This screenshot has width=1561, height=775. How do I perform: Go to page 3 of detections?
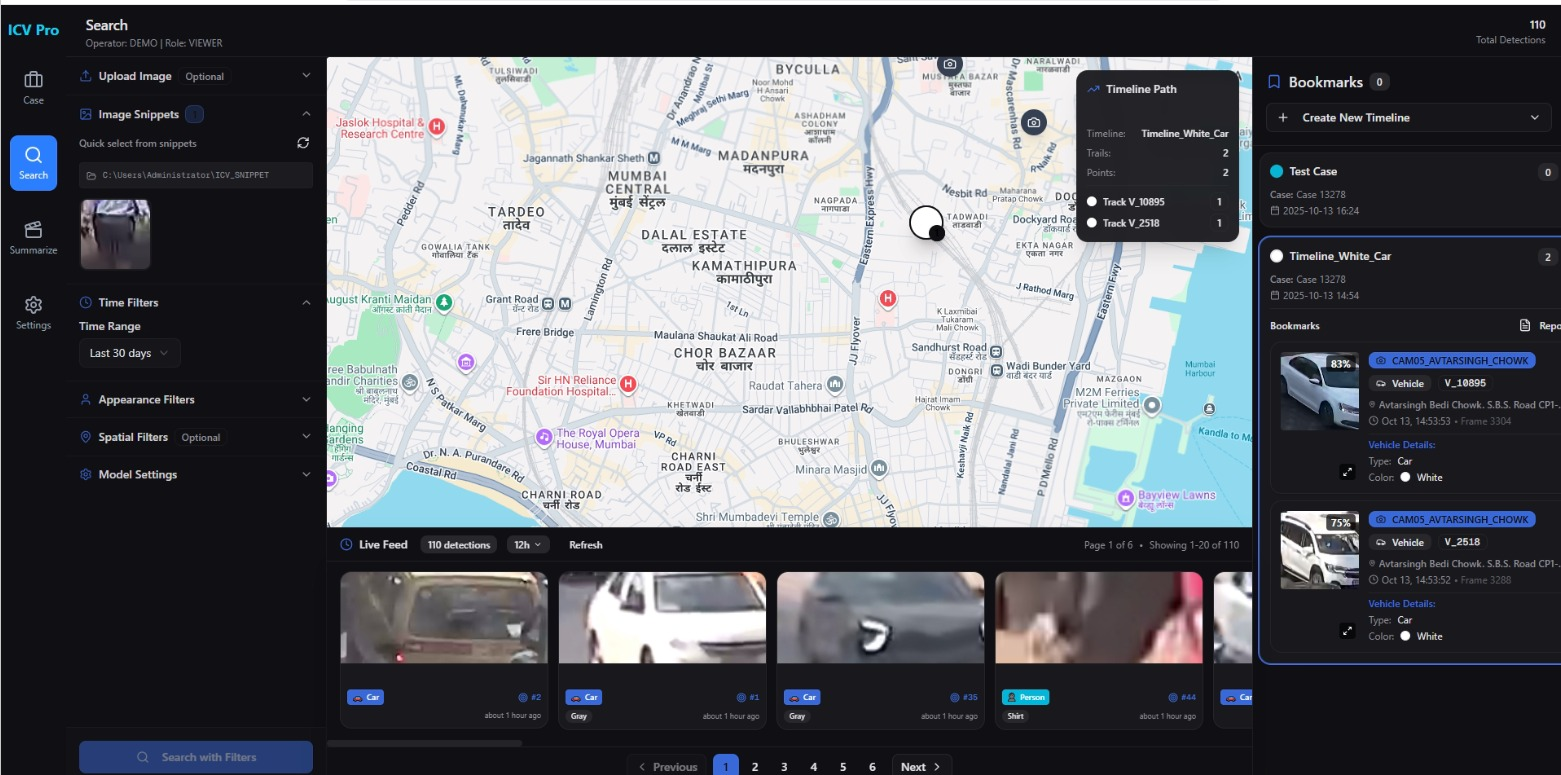(x=784, y=766)
